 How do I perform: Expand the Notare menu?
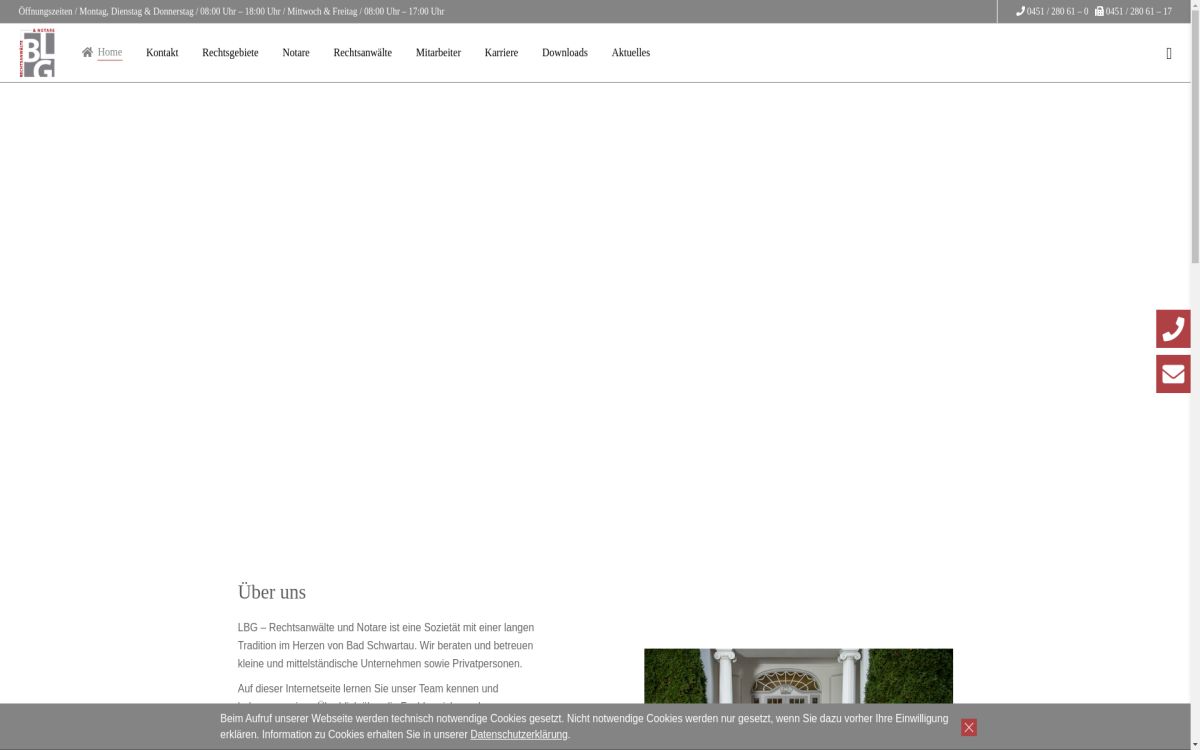click(295, 53)
